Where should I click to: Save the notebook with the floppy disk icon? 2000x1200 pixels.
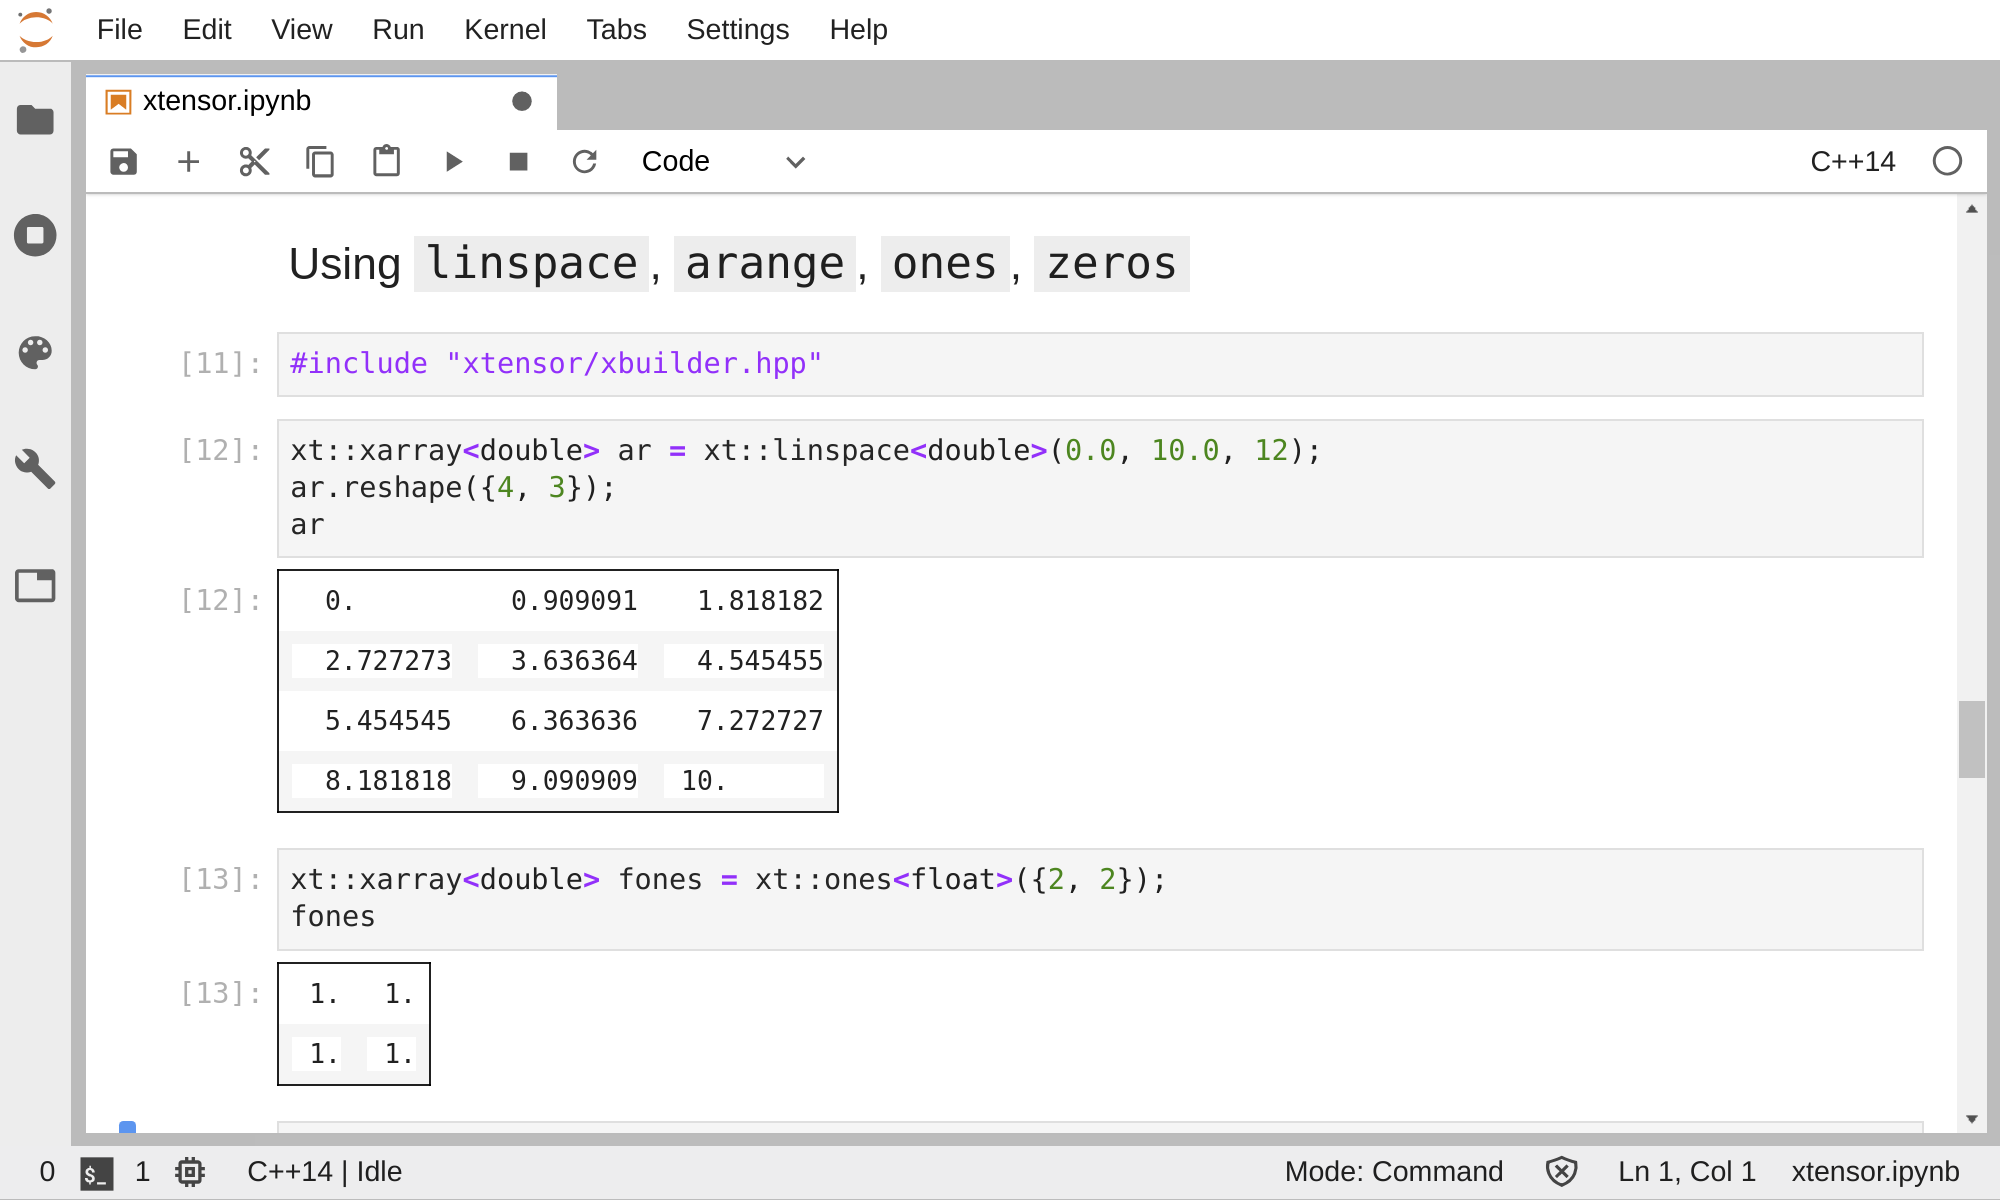123,162
